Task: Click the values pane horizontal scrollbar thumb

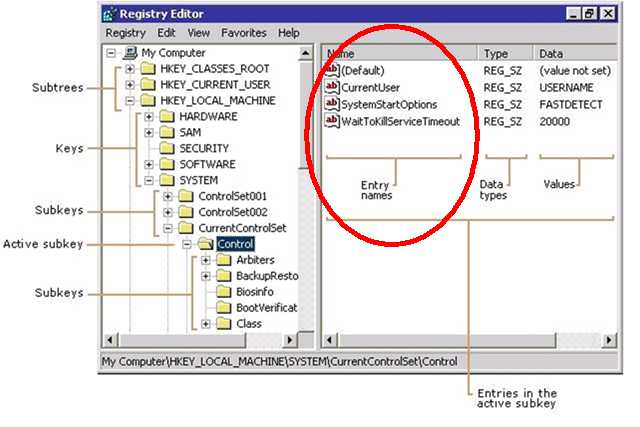Action: [x=447, y=340]
